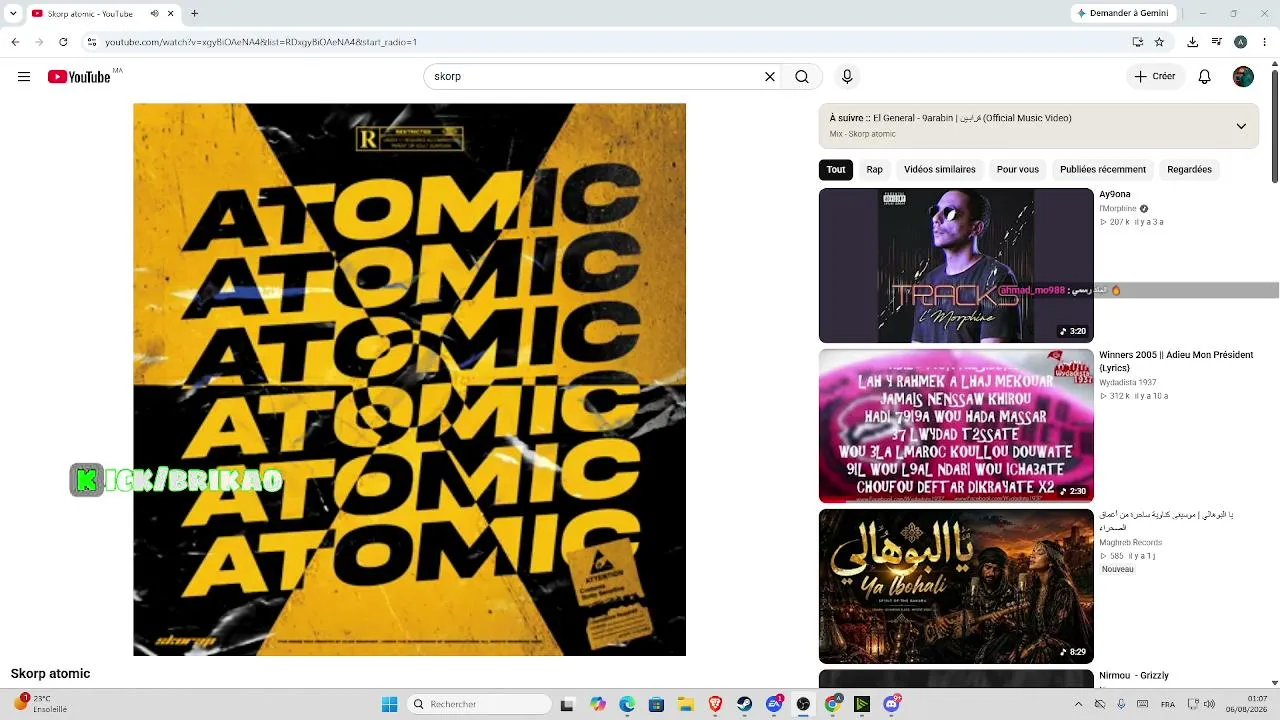Switch the 'FRA' keyboard language indicator

click(1168, 704)
